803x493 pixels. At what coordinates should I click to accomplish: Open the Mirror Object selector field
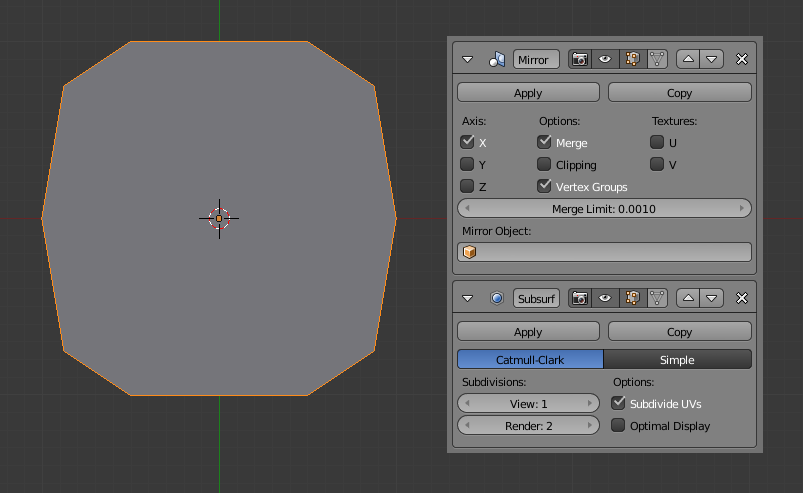(x=604, y=252)
